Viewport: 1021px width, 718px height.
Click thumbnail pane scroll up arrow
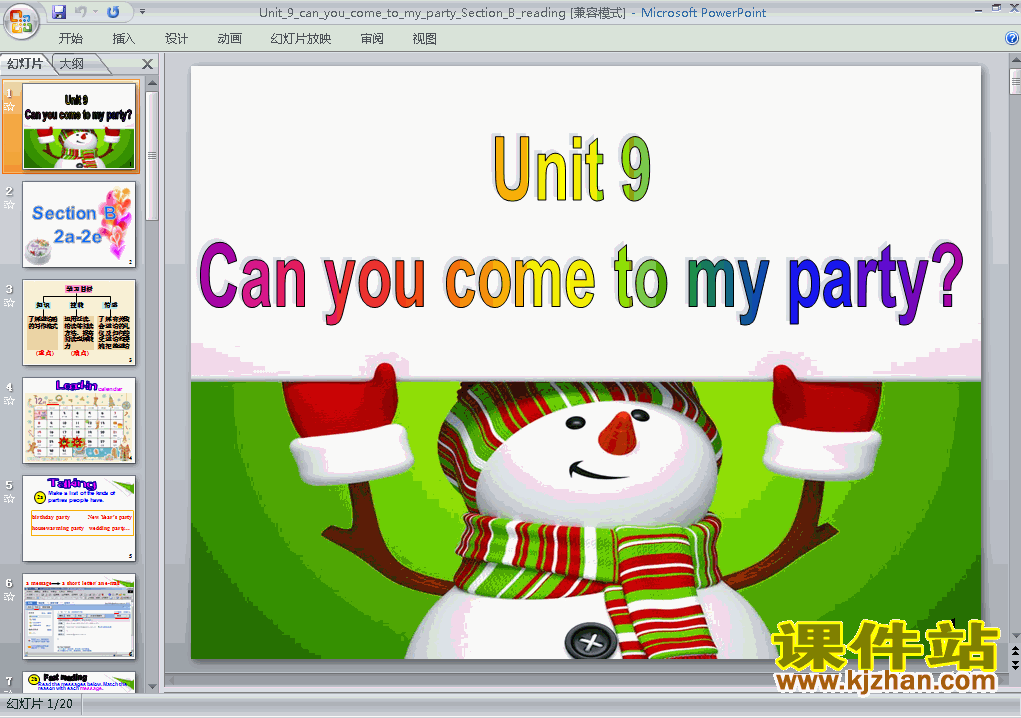click(x=152, y=83)
